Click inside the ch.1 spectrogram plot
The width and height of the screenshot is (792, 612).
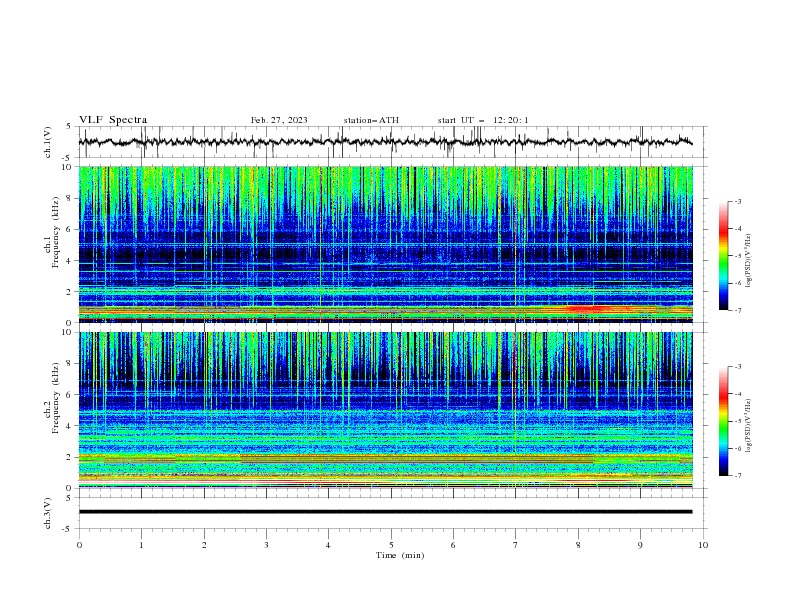386,244
